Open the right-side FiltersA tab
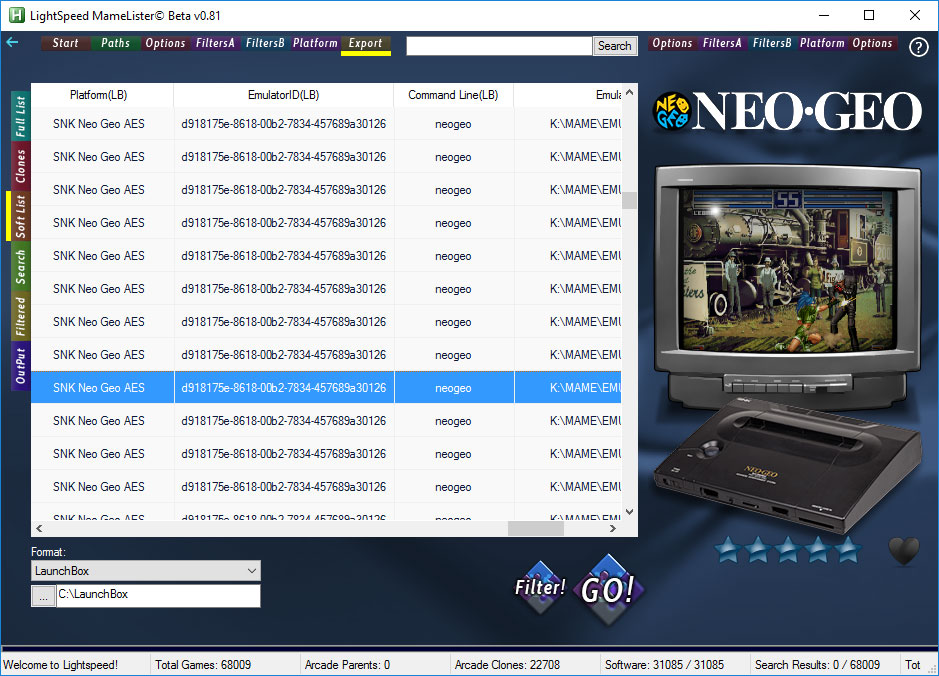 (x=722, y=43)
